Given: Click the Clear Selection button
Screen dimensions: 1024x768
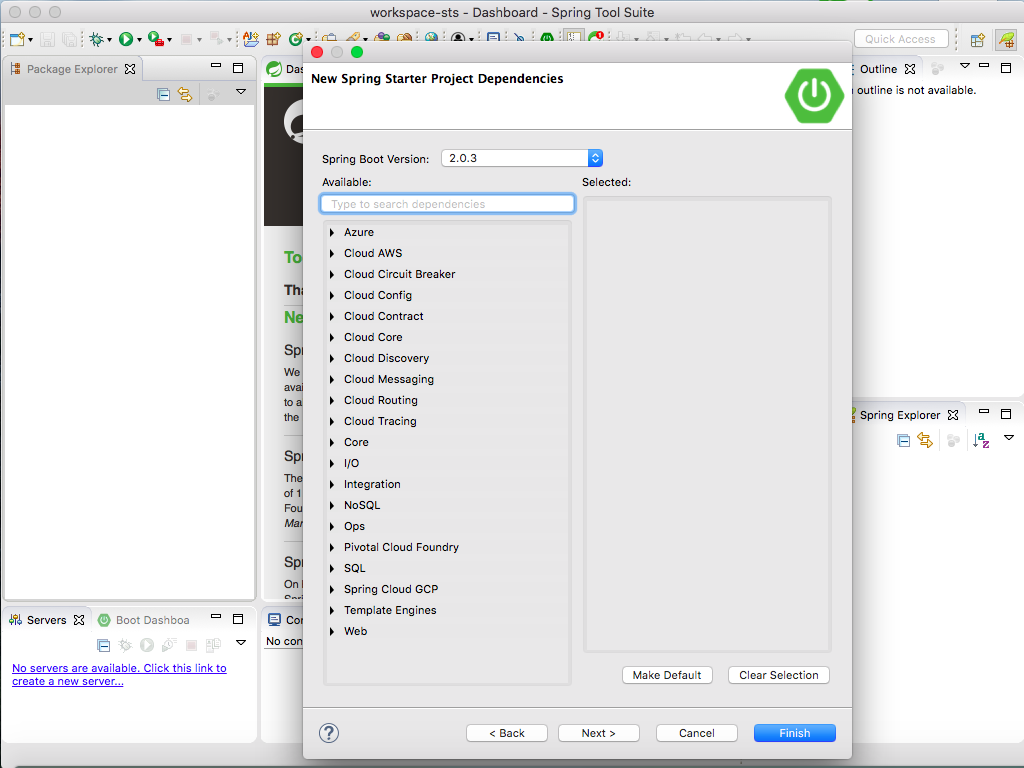Looking at the screenshot, I should pos(778,675).
